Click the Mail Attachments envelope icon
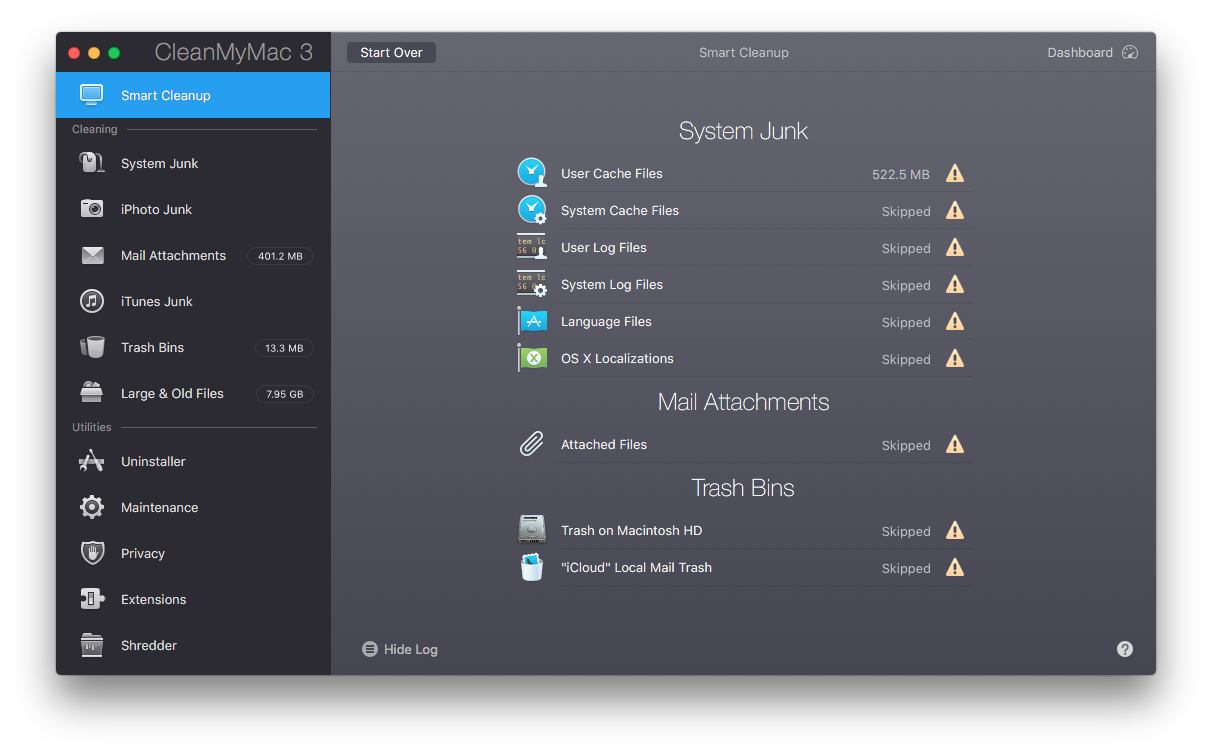Image resolution: width=1212 pixels, height=755 pixels. coord(92,255)
